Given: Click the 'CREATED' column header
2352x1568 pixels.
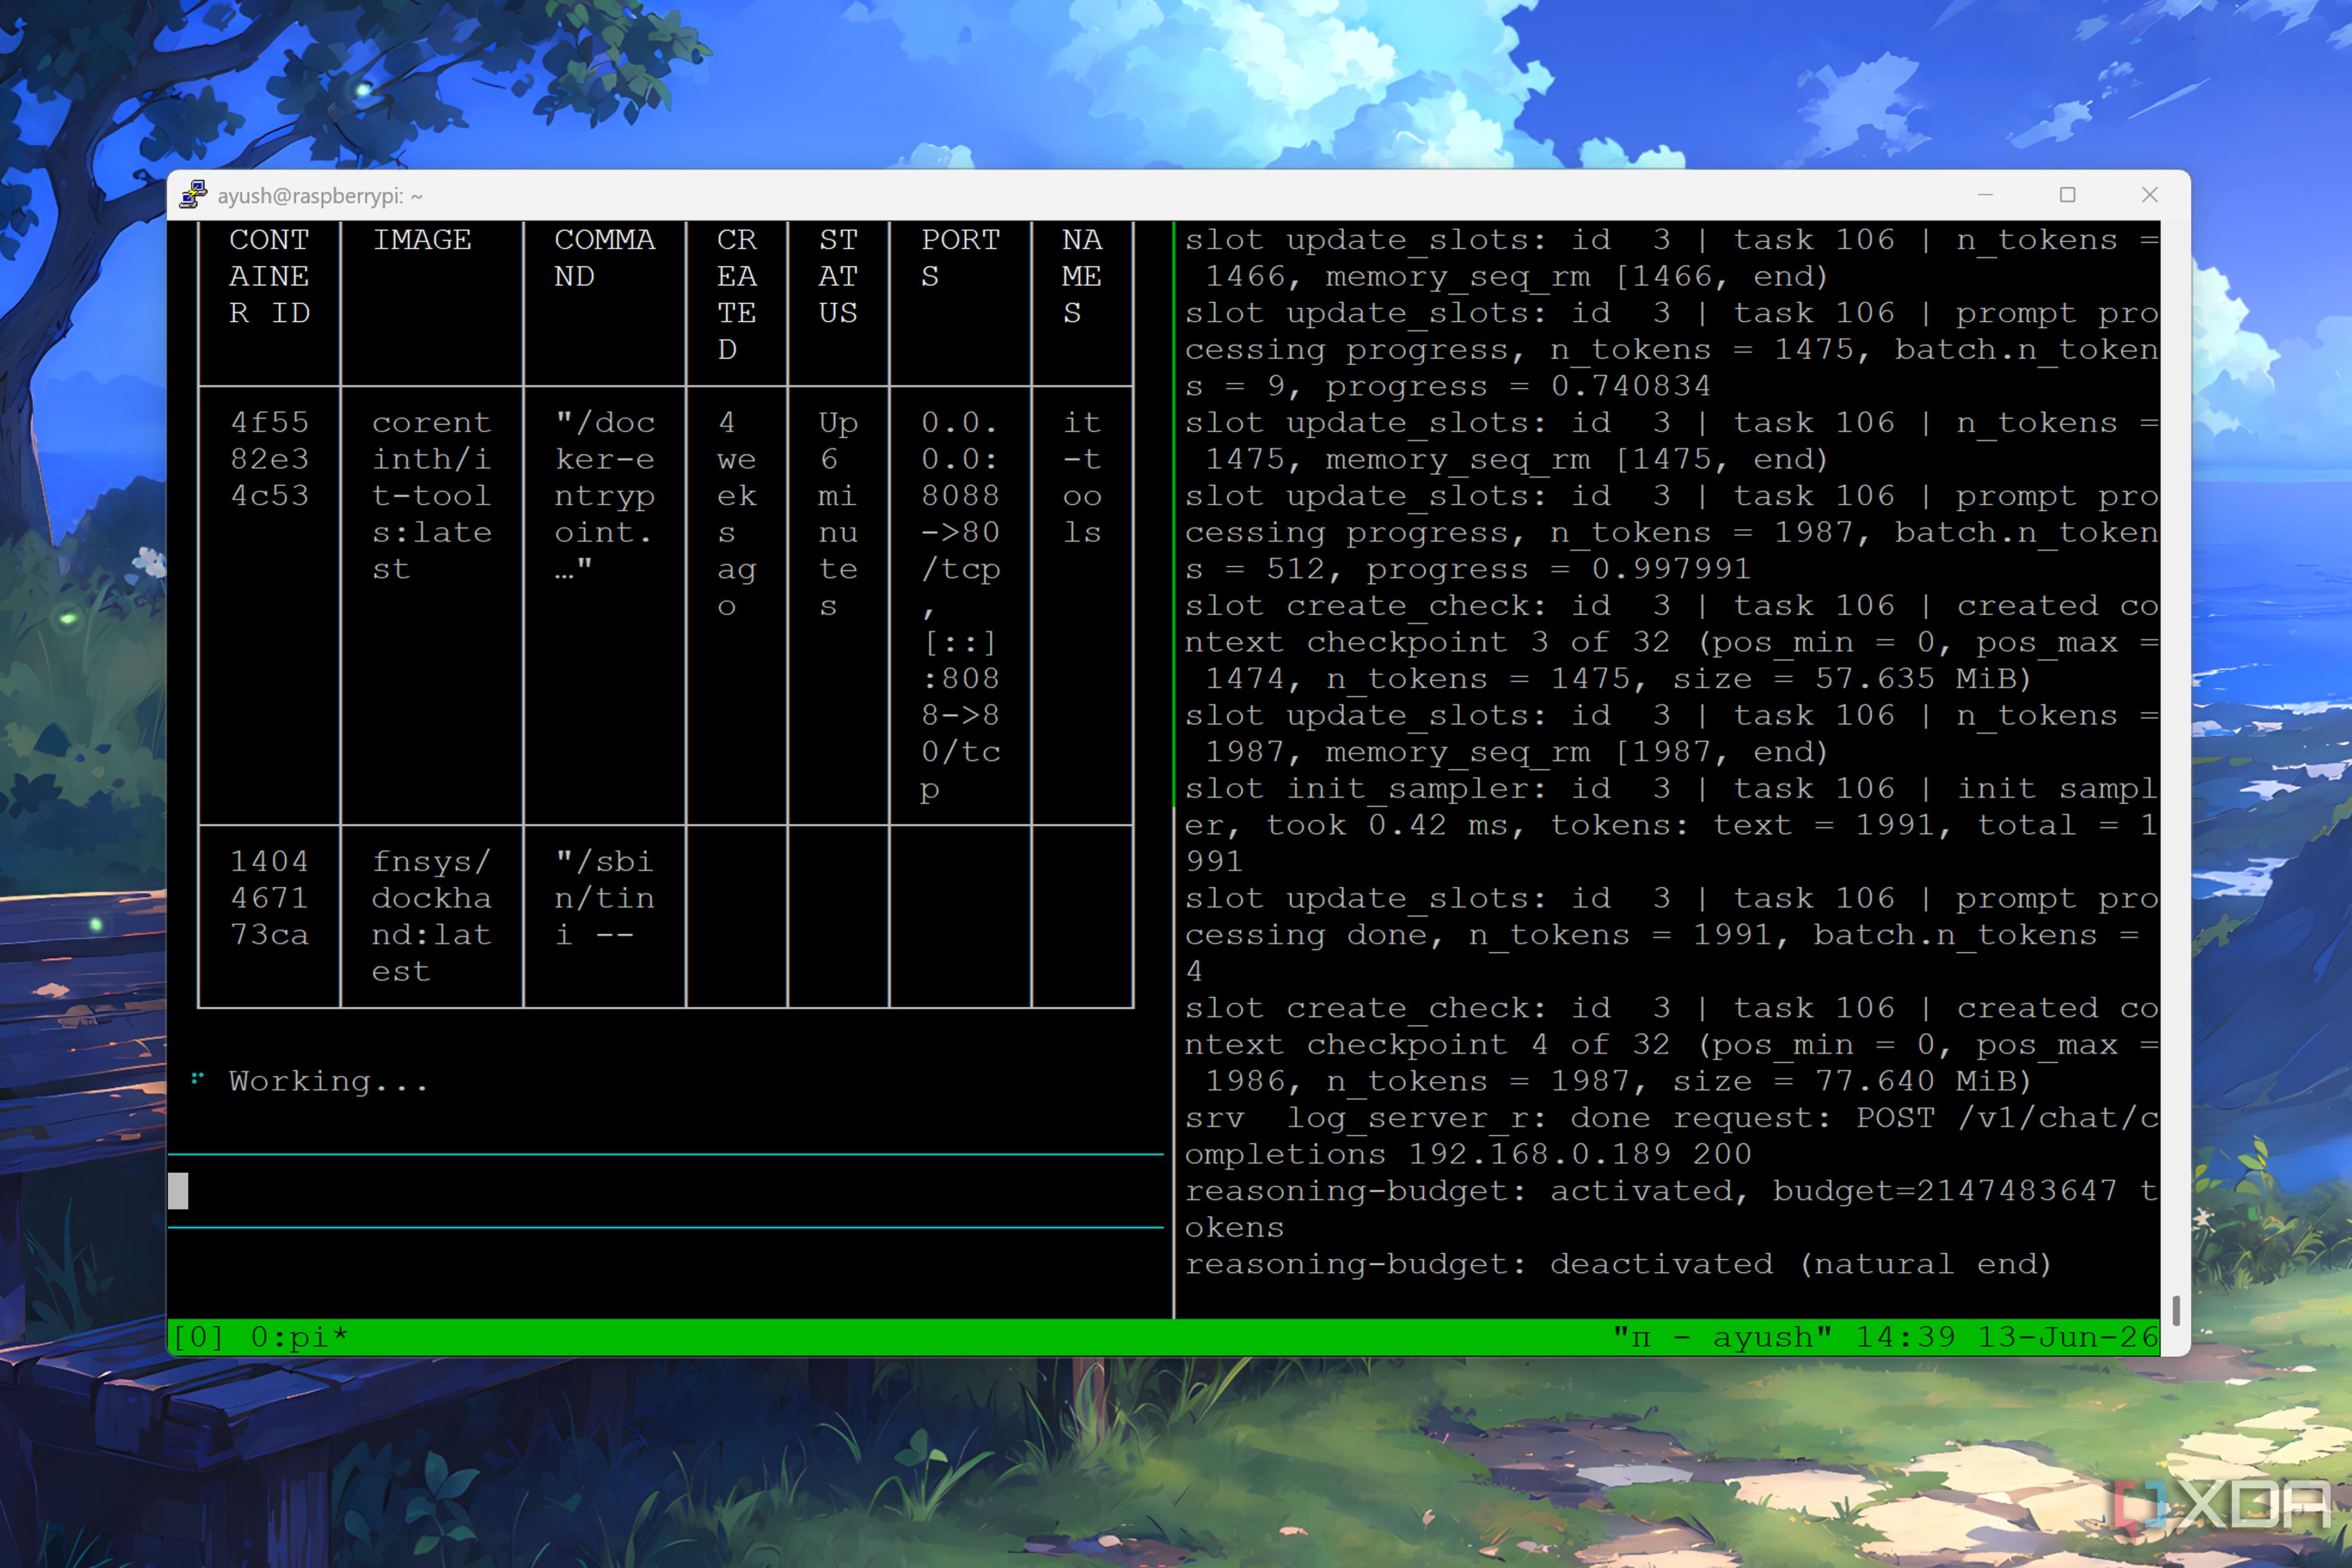Looking at the screenshot, I should (737, 295).
